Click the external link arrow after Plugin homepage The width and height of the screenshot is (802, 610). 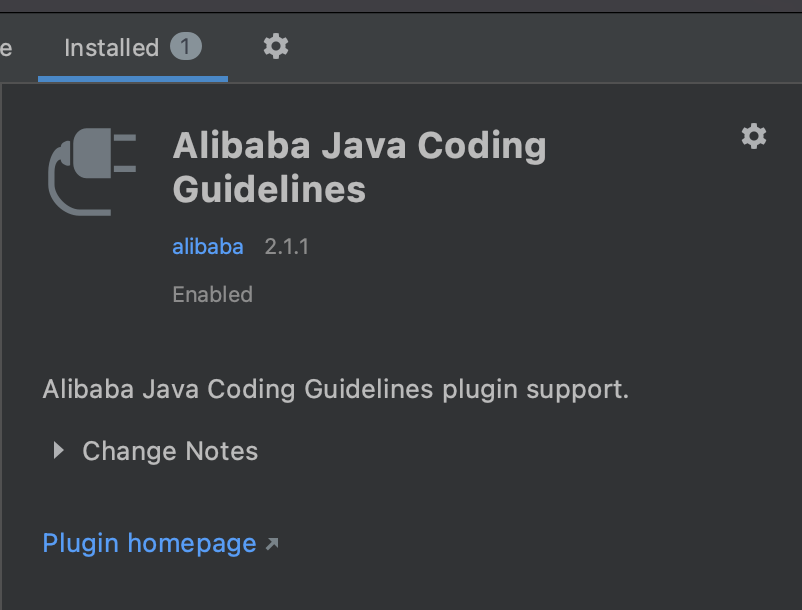[272, 544]
